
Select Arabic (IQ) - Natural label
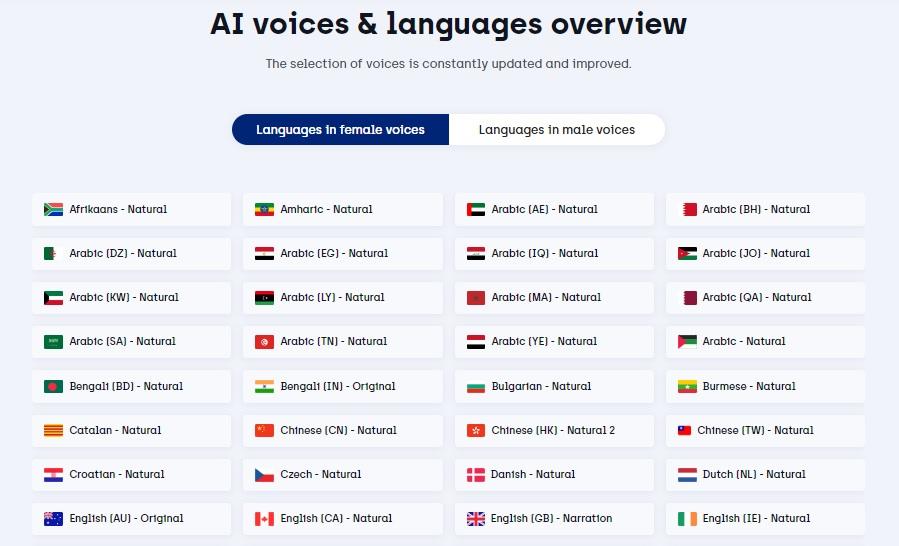click(x=545, y=254)
